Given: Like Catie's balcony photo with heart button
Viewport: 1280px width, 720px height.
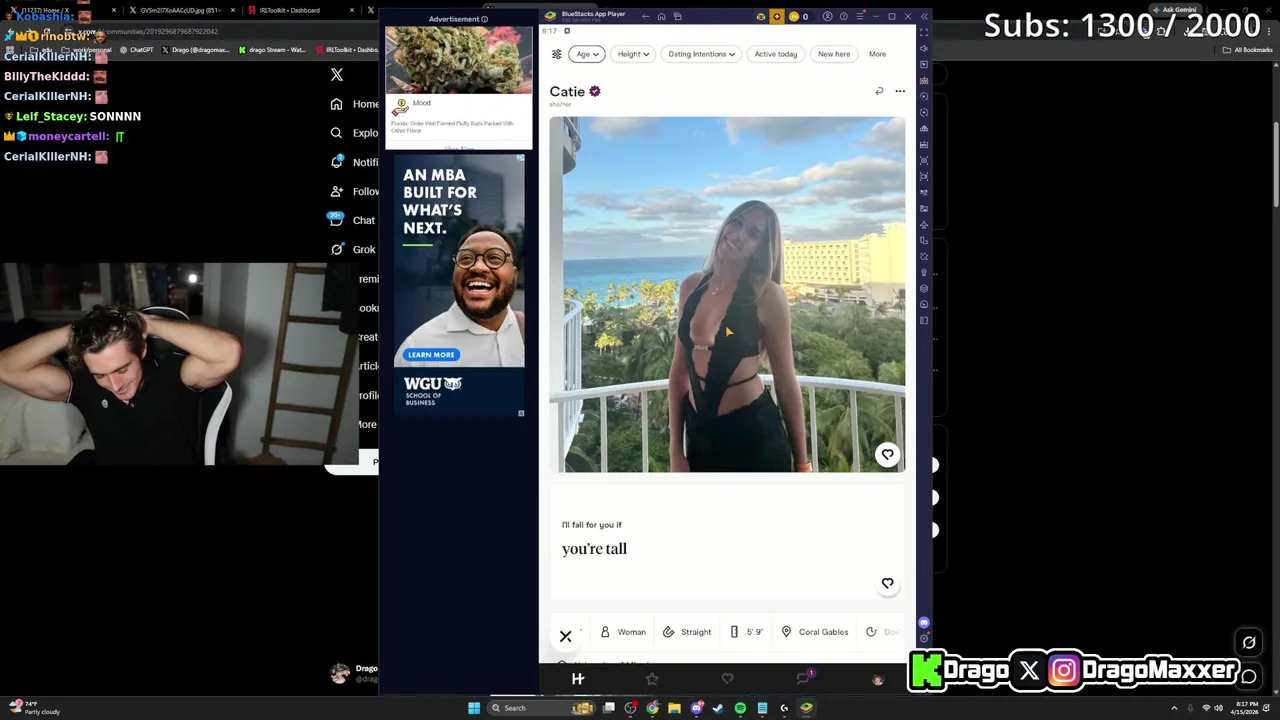Looking at the screenshot, I should click(887, 455).
